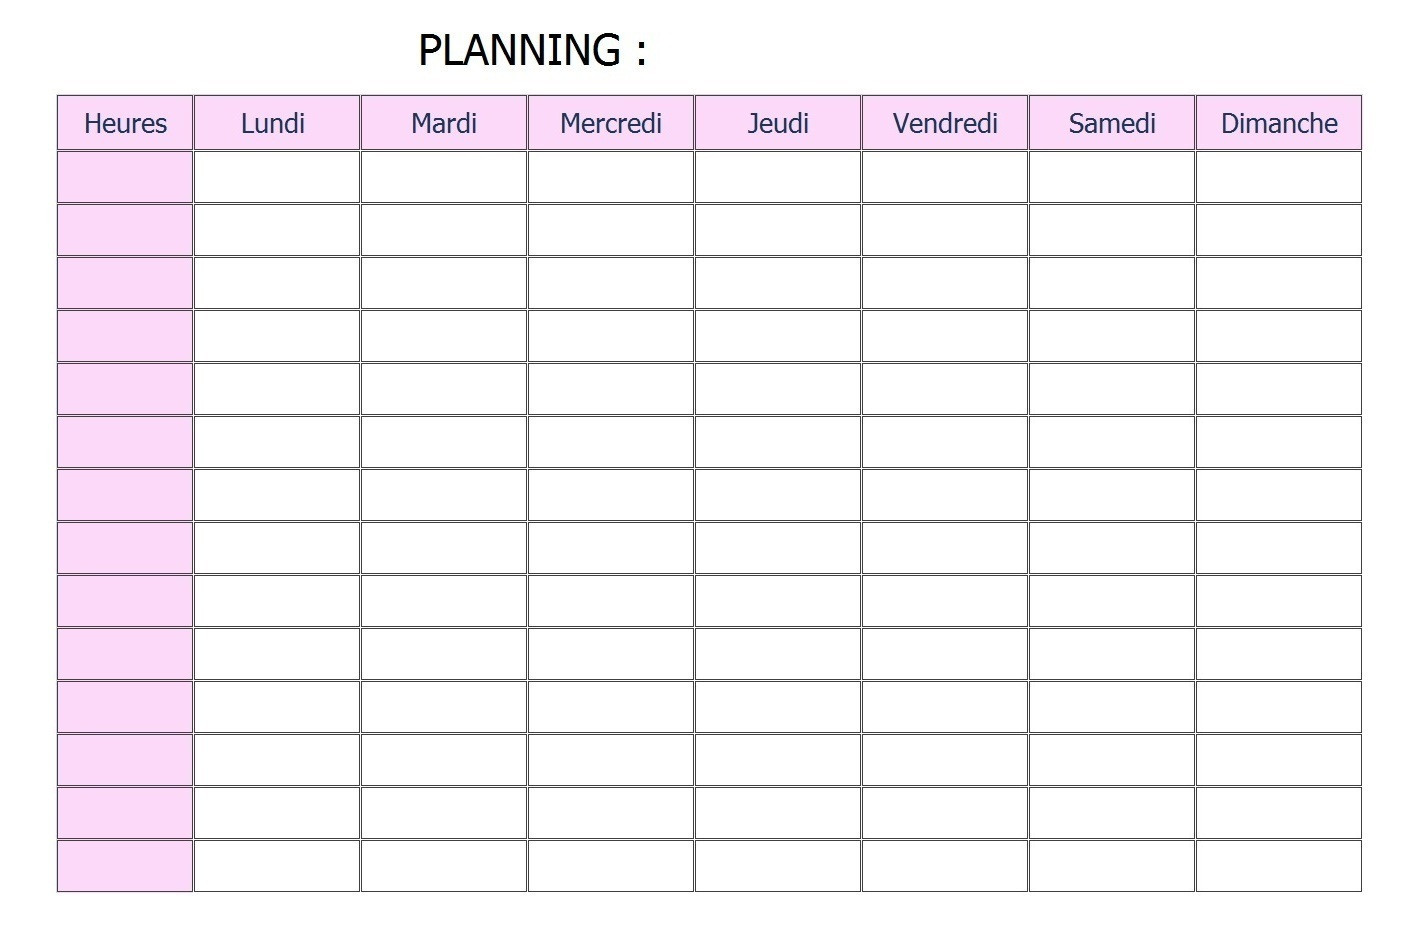
Task: Click the first empty cell under Lundi
Action: point(276,177)
